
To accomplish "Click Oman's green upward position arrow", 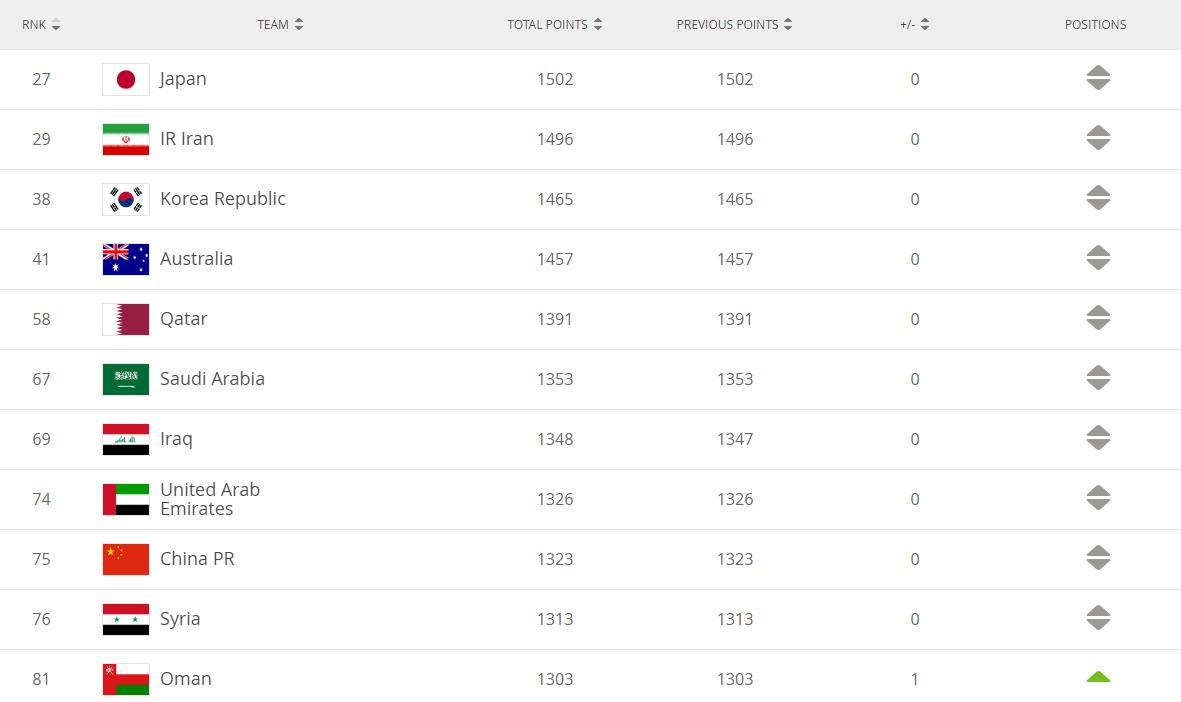I will click(x=1098, y=676).
